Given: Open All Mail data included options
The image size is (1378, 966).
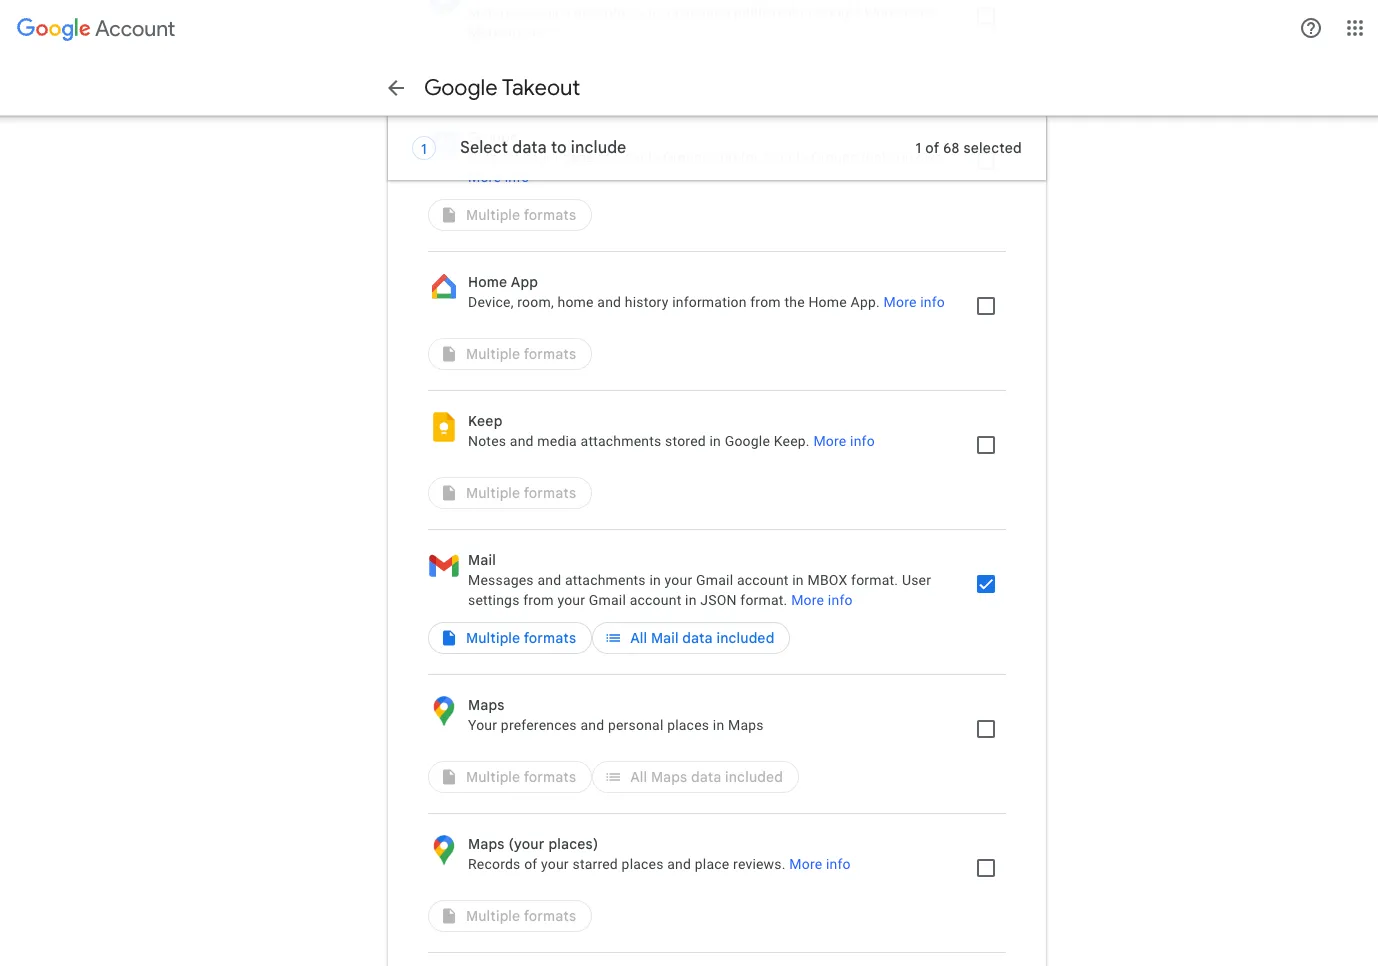Looking at the screenshot, I should point(691,638).
